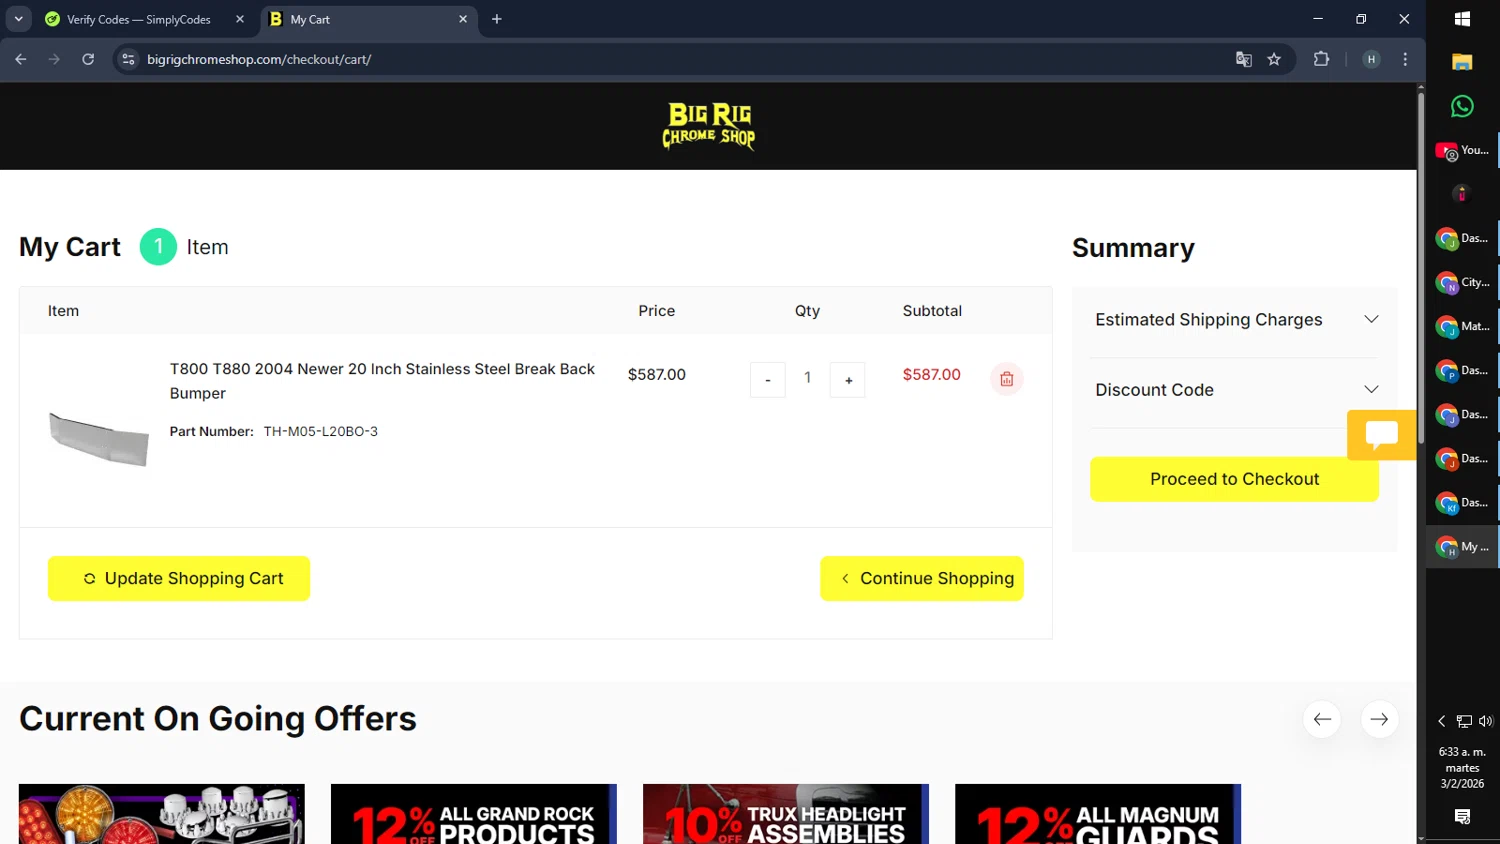The width and height of the screenshot is (1500, 844).
Task: Open WhatsApp from taskbar
Action: pyautogui.click(x=1462, y=106)
